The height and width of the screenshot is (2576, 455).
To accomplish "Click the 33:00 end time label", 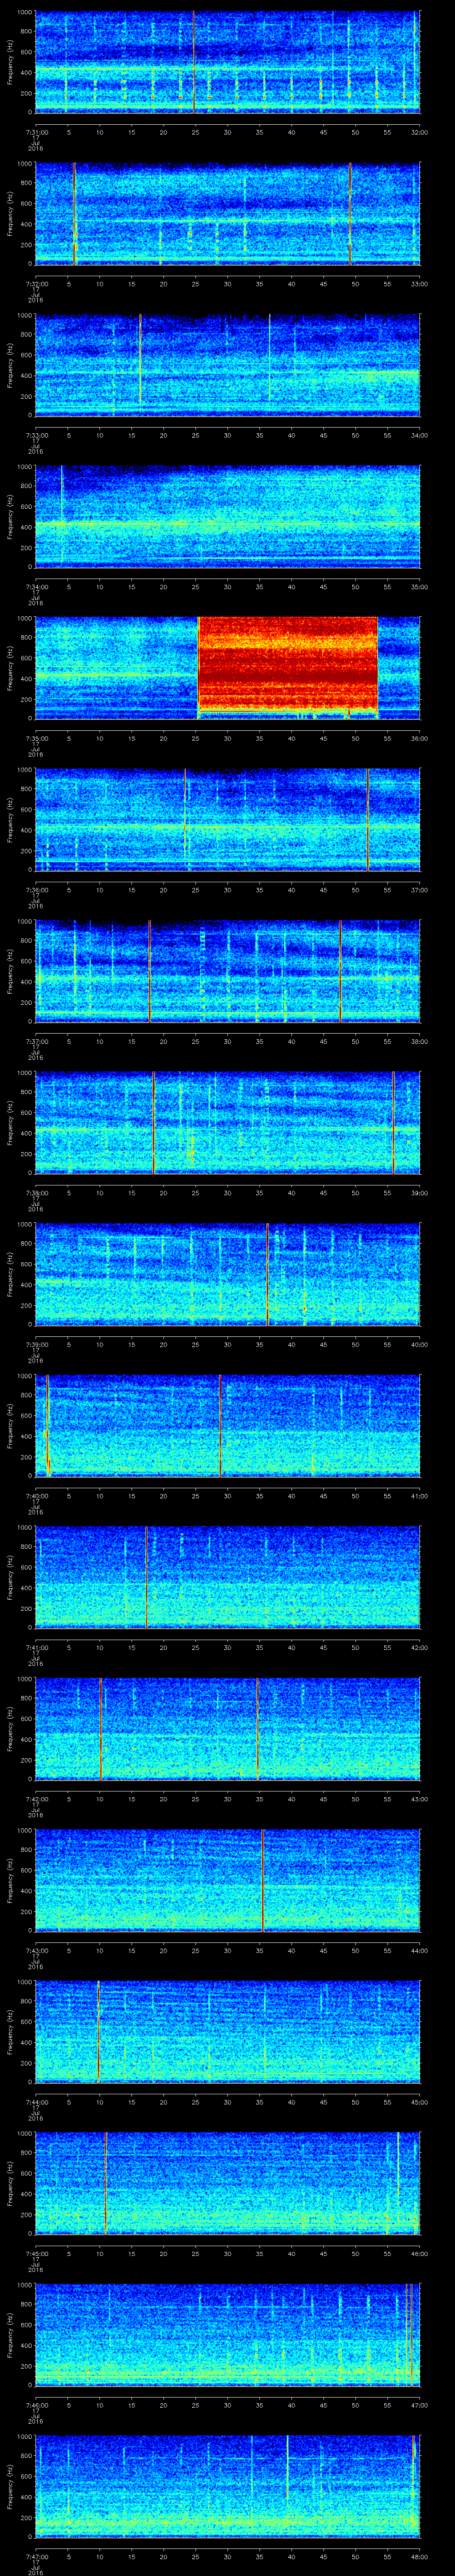I will pyautogui.click(x=419, y=284).
